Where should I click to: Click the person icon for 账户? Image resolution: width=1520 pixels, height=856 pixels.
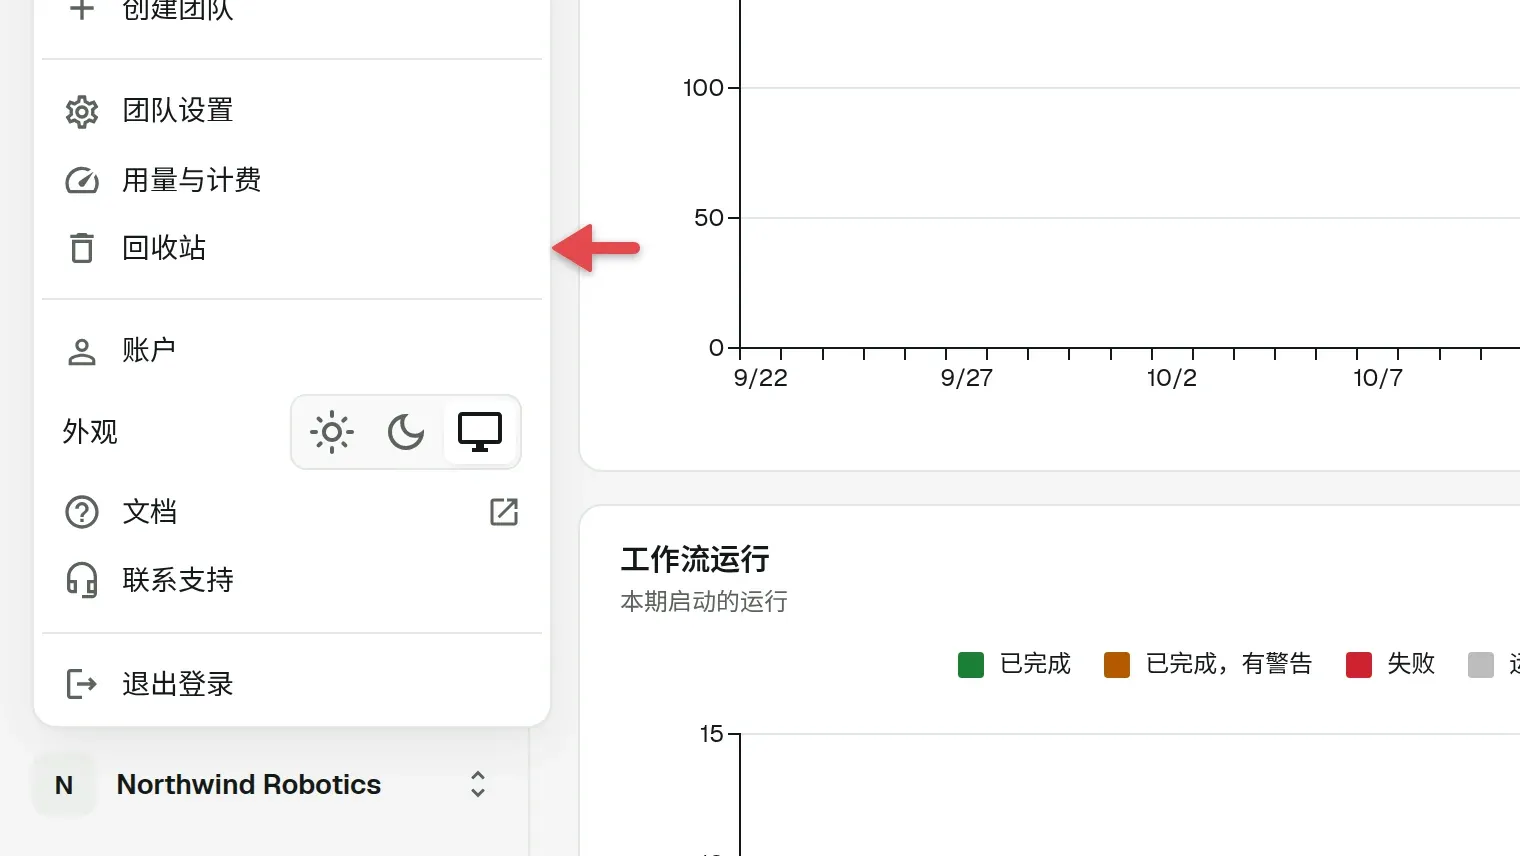[82, 351]
